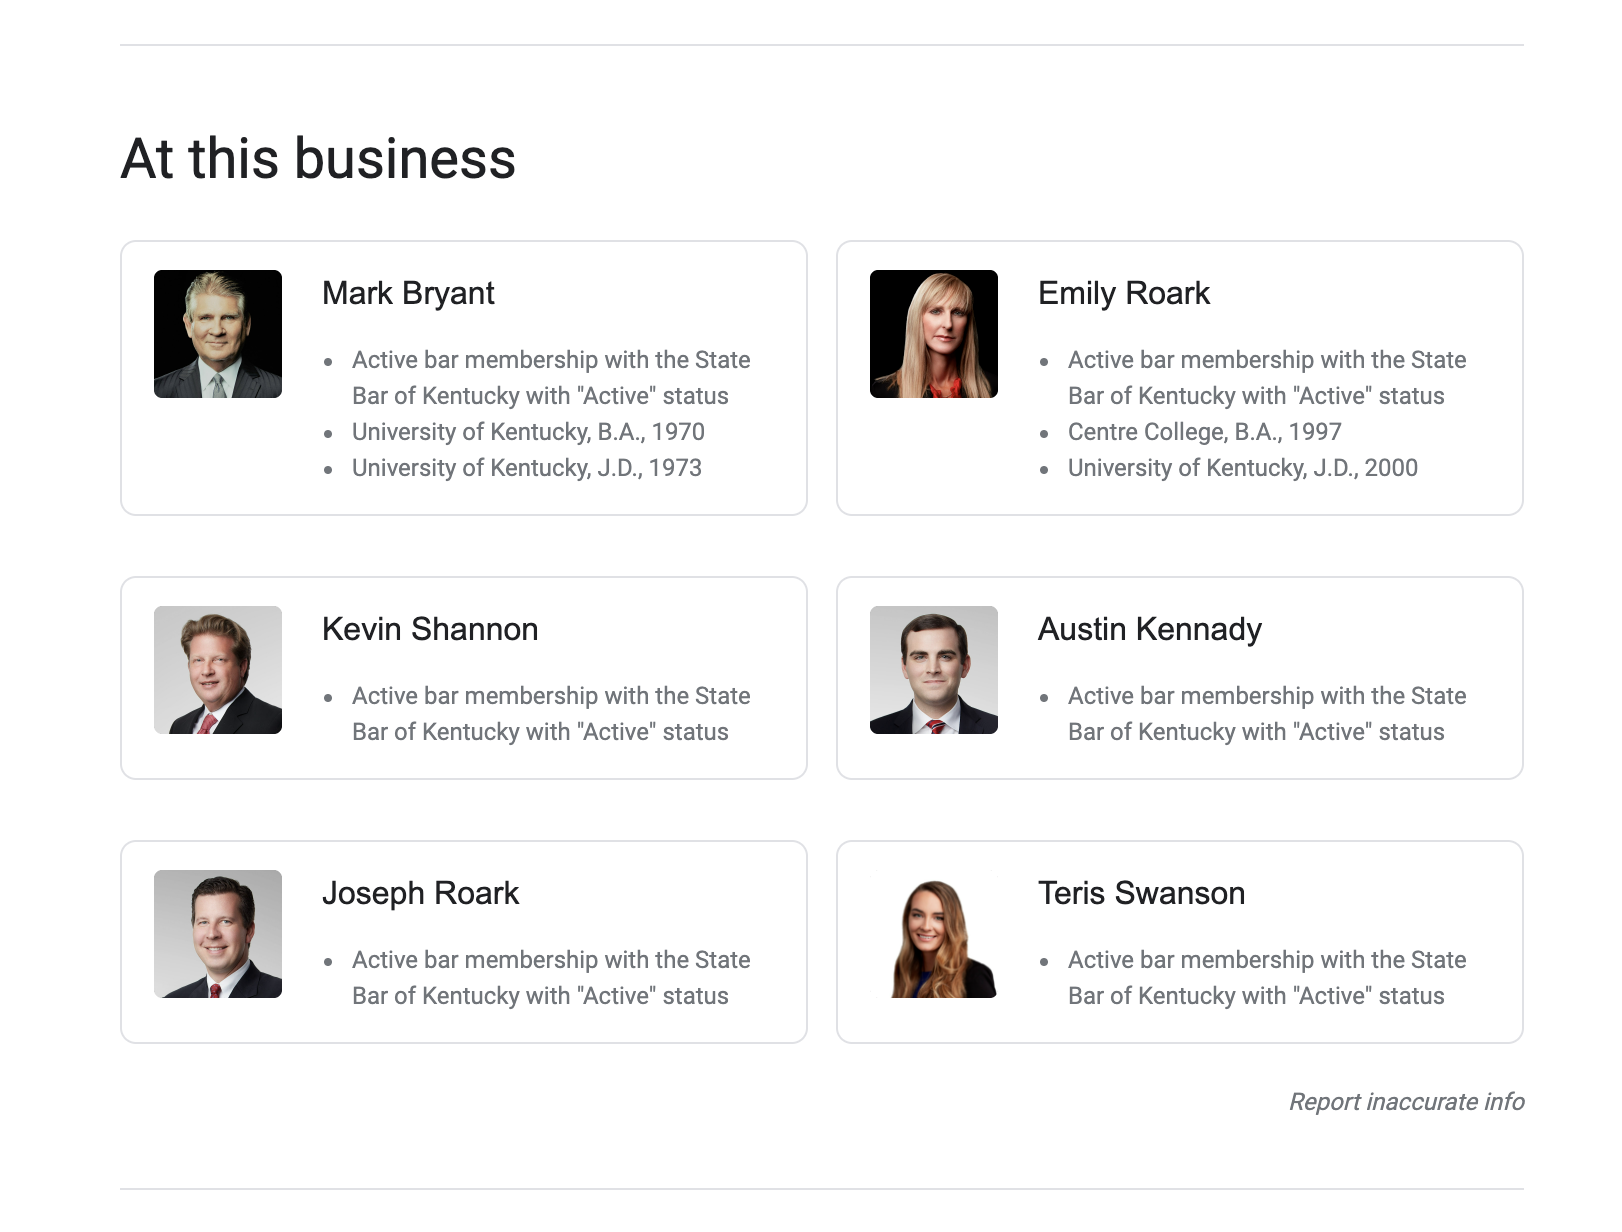The image size is (1622, 1232).
Task: Click Kevin Shannon's profile photo
Action: tap(218, 670)
